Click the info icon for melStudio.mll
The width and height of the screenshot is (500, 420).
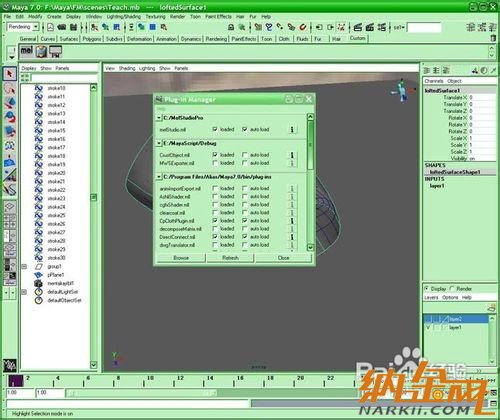292,129
